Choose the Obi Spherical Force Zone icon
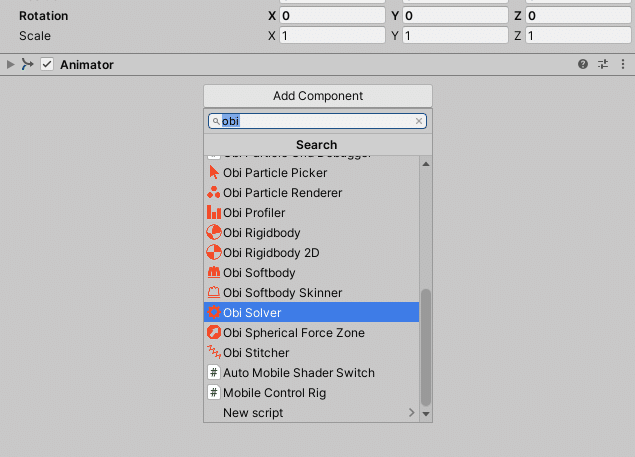The image size is (635, 457). pyautogui.click(x=214, y=333)
